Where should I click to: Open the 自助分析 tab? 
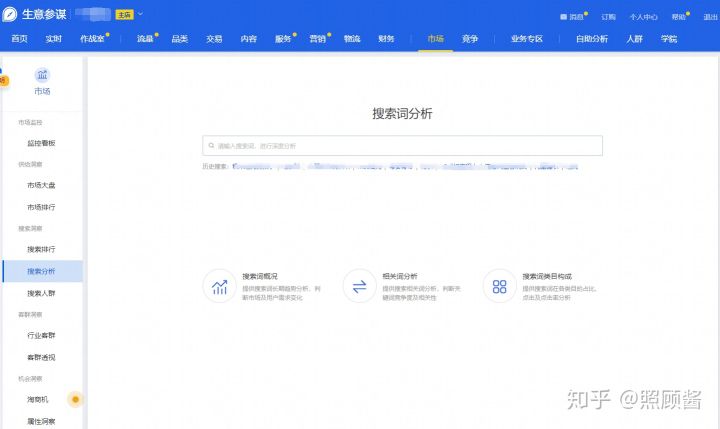592,39
